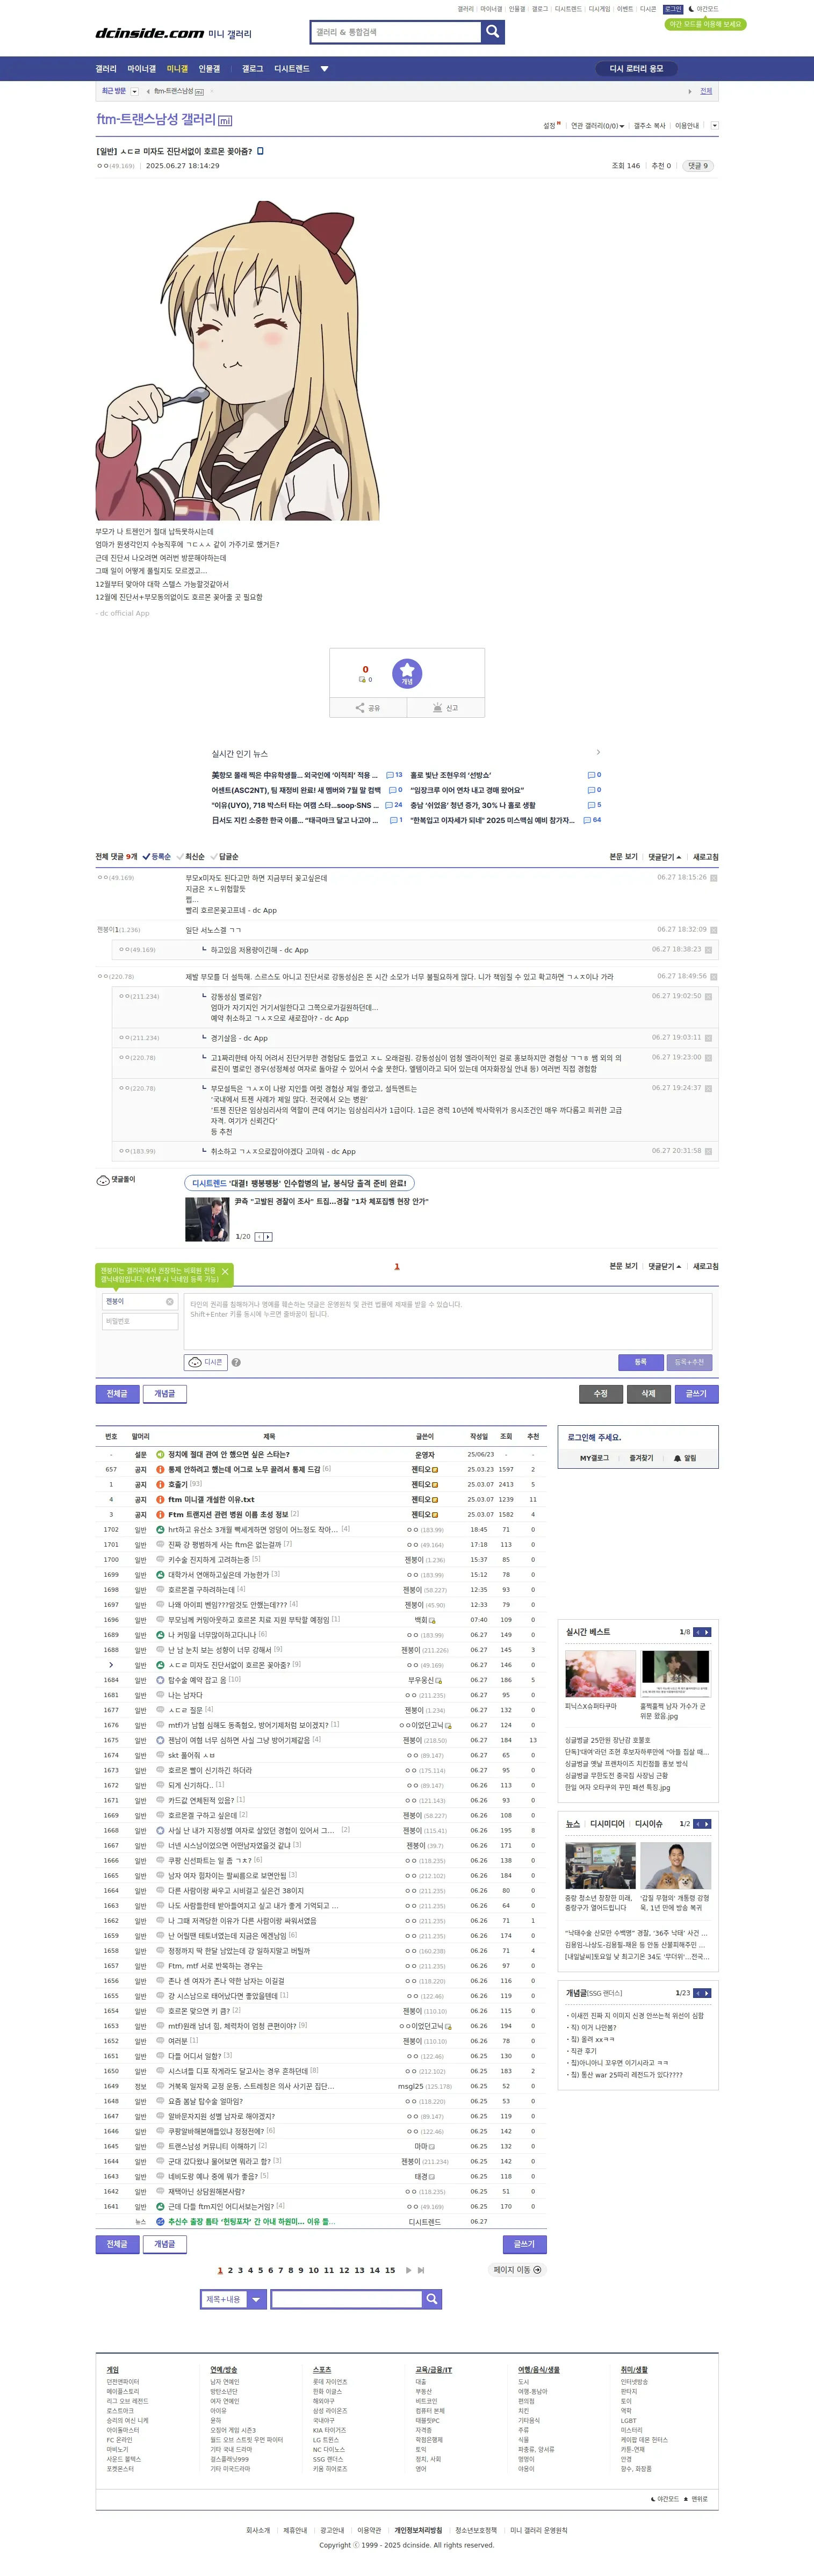
Task: Collapse comments via lower 댓글닫기 toggle
Action: tap(664, 1266)
